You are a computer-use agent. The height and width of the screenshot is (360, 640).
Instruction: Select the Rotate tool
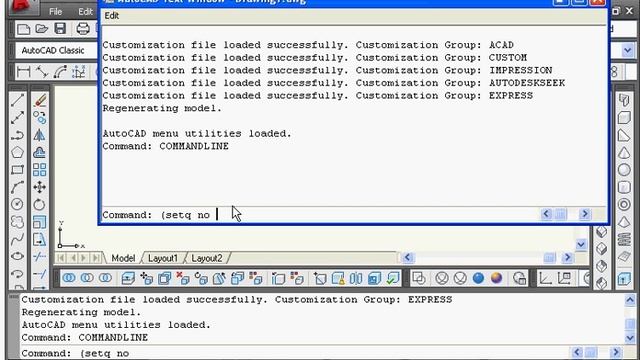click(40, 204)
